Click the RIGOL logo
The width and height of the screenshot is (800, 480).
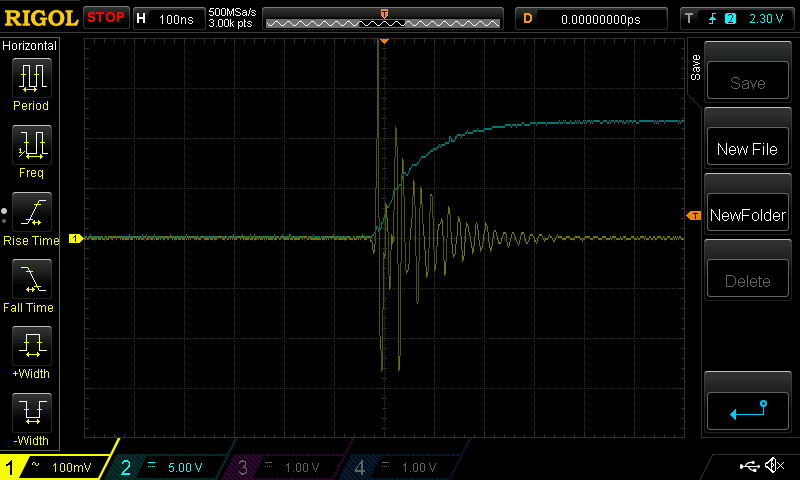41,18
